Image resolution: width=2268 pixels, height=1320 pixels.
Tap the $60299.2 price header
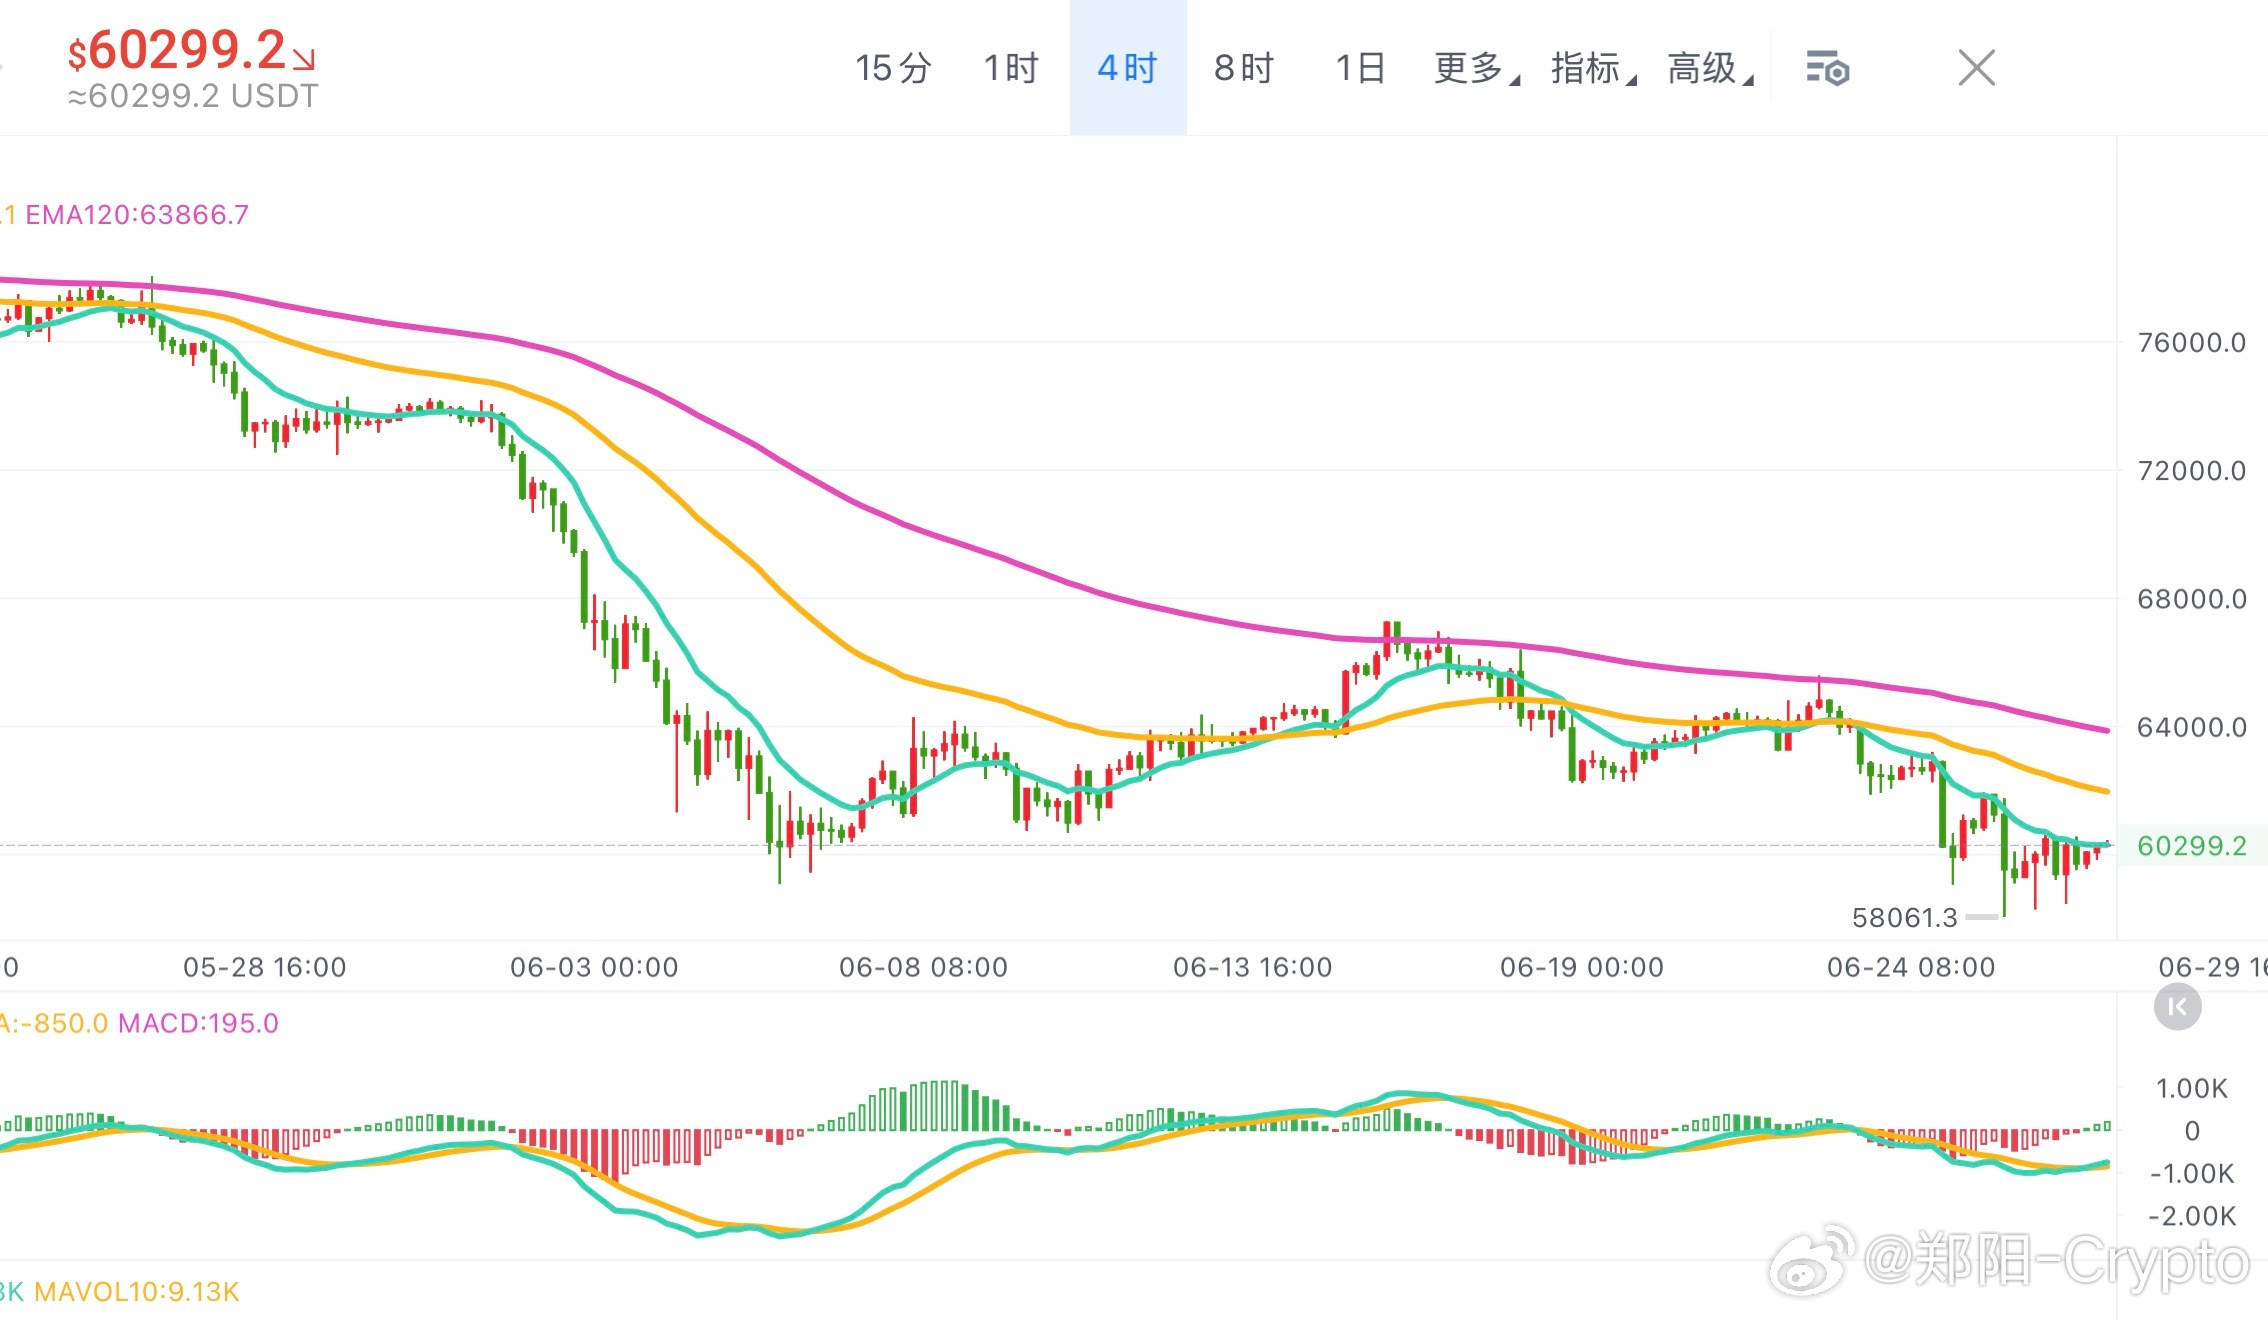click(x=191, y=50)
